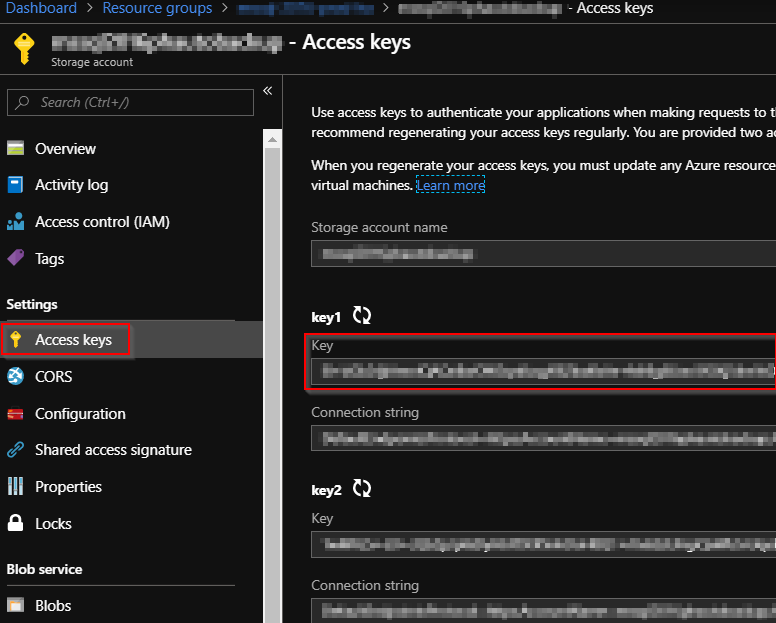Open the Locks page
Screen dimensions: 776x623
click(53, 524)
